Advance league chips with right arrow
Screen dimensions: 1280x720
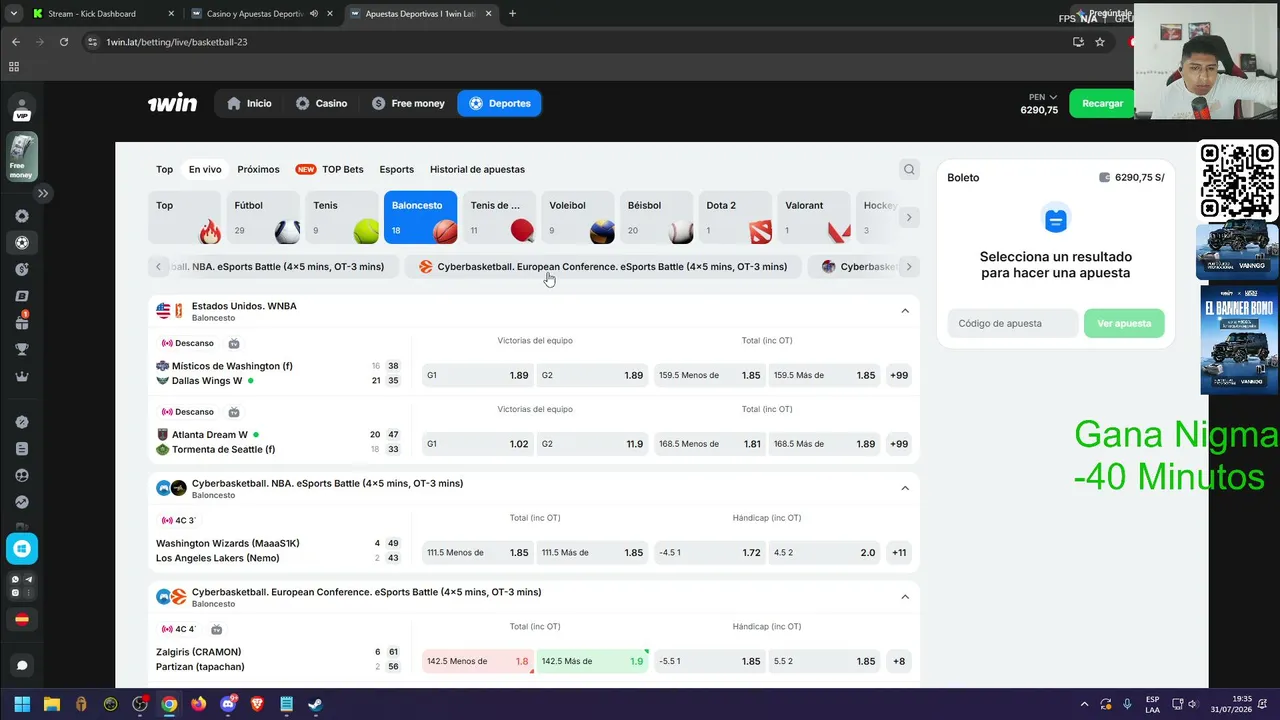[909, 267]
